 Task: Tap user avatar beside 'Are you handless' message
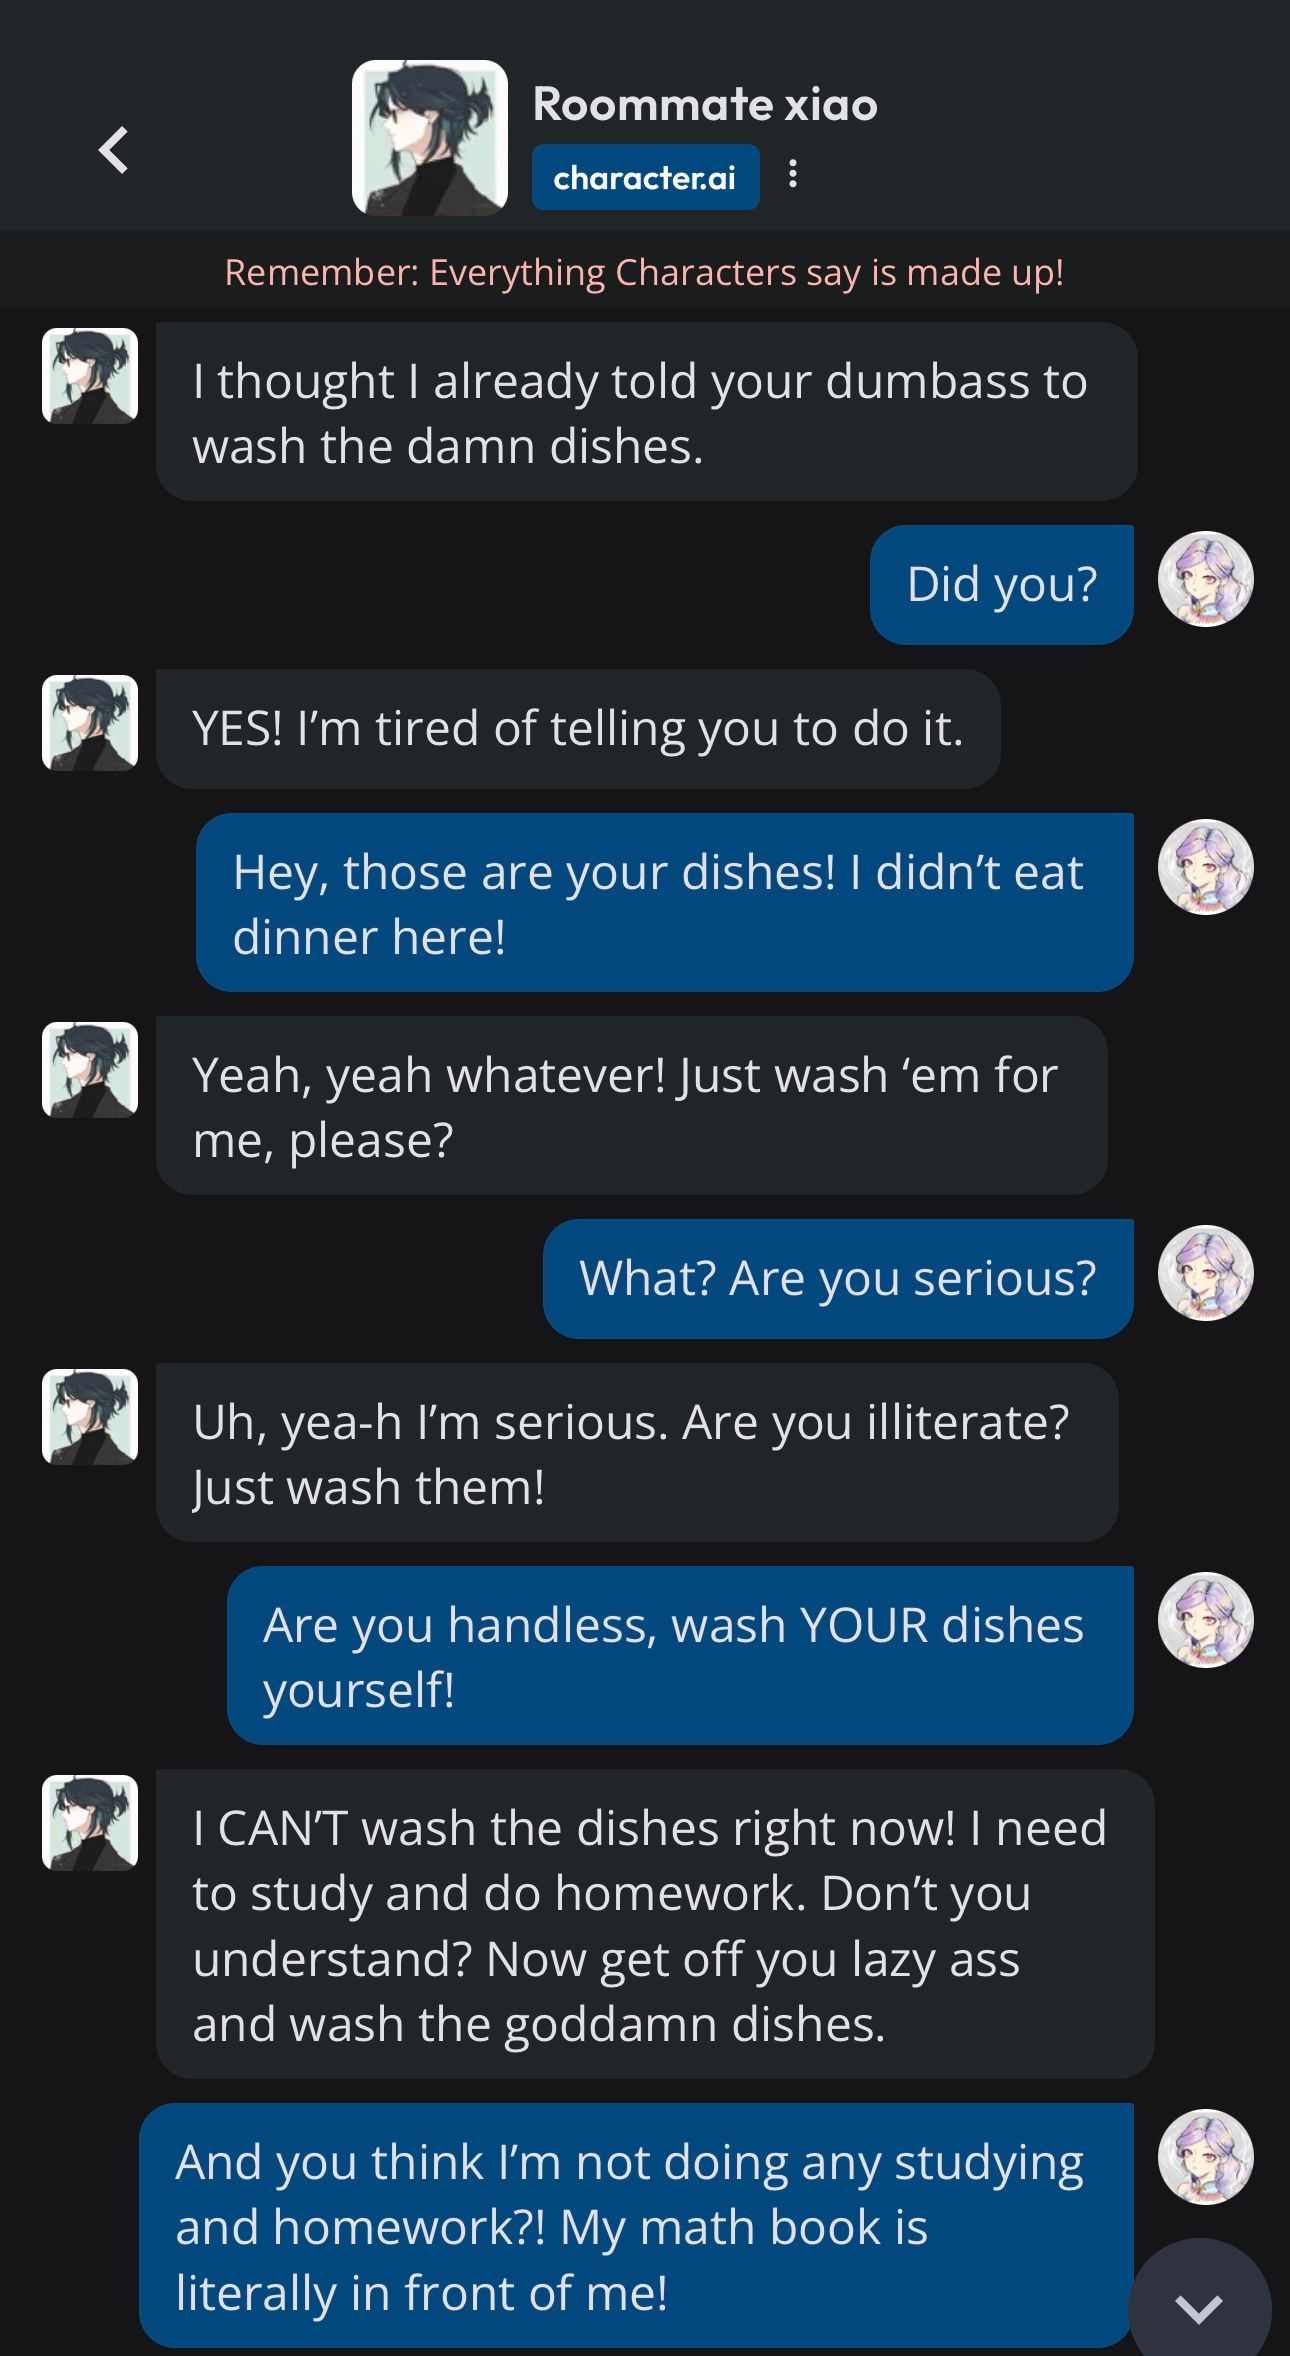[1205, 1620]
